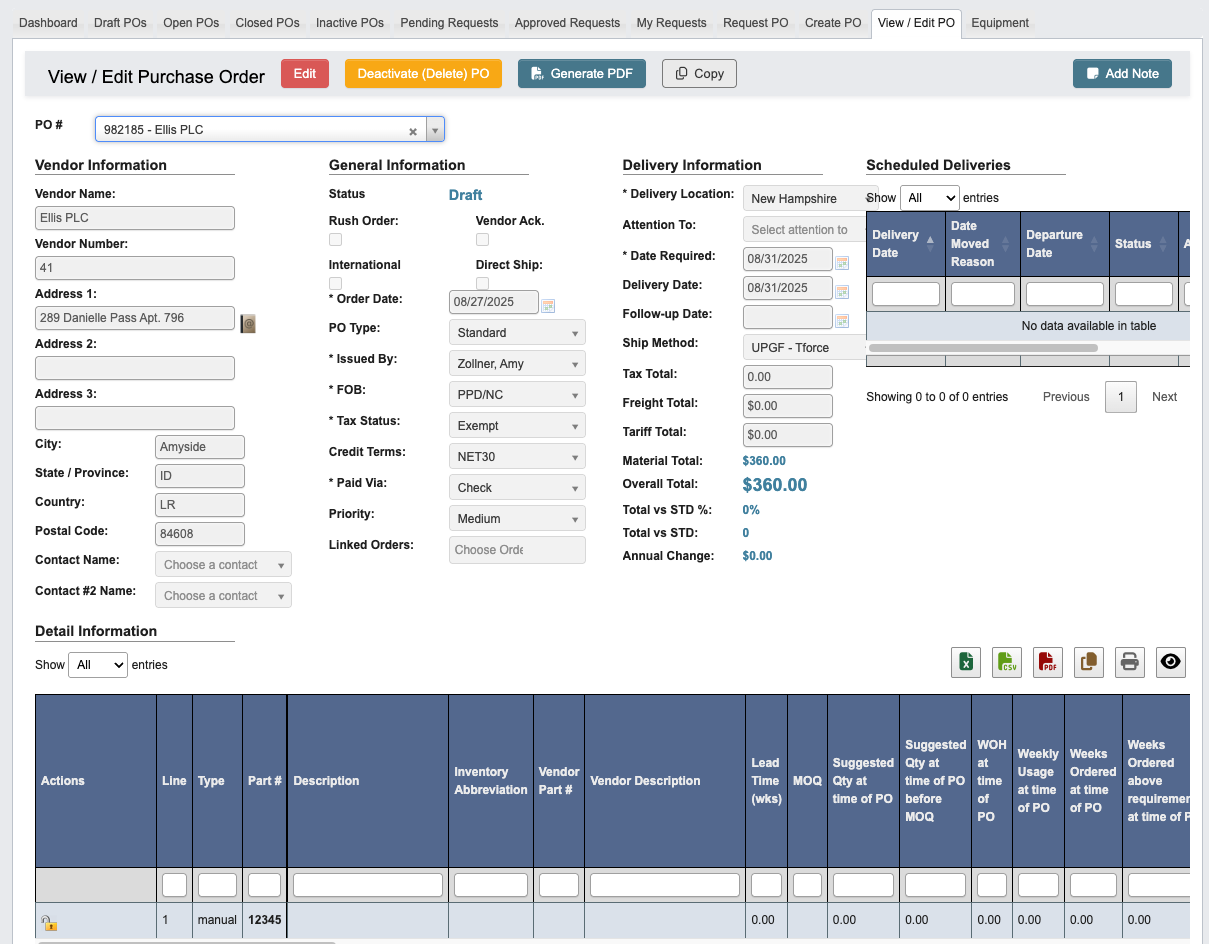
Task: Click Deactivate (Delete) PO button
Action: pos(424,74)
